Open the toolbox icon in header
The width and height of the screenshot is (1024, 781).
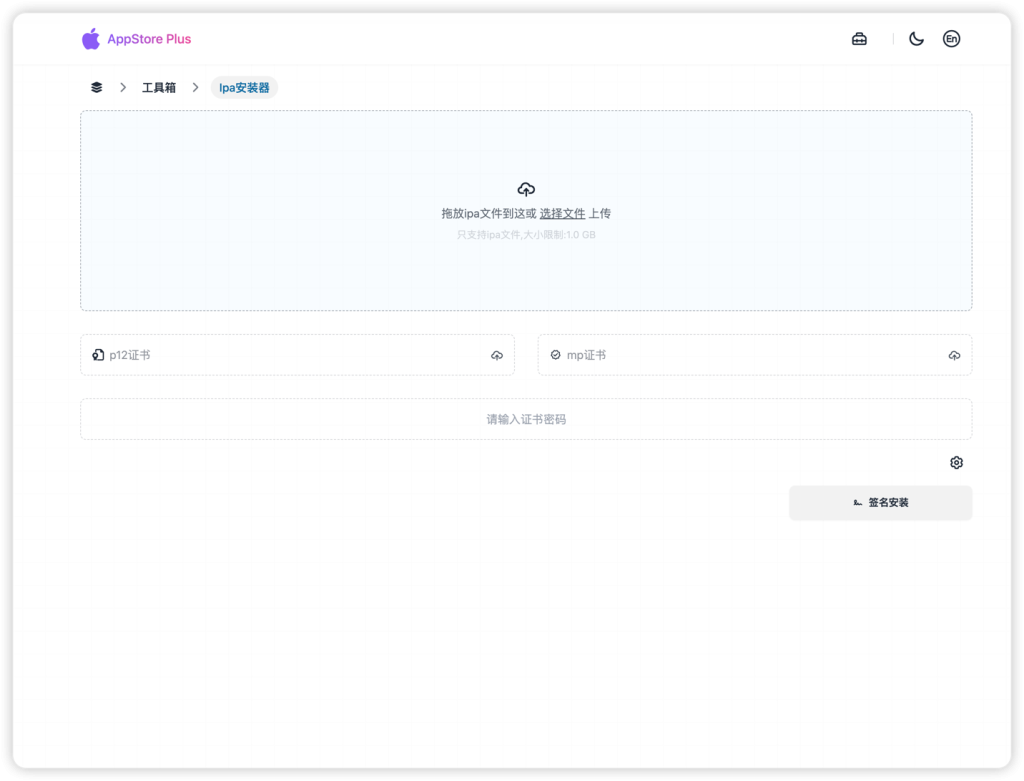tap(859, 39)
